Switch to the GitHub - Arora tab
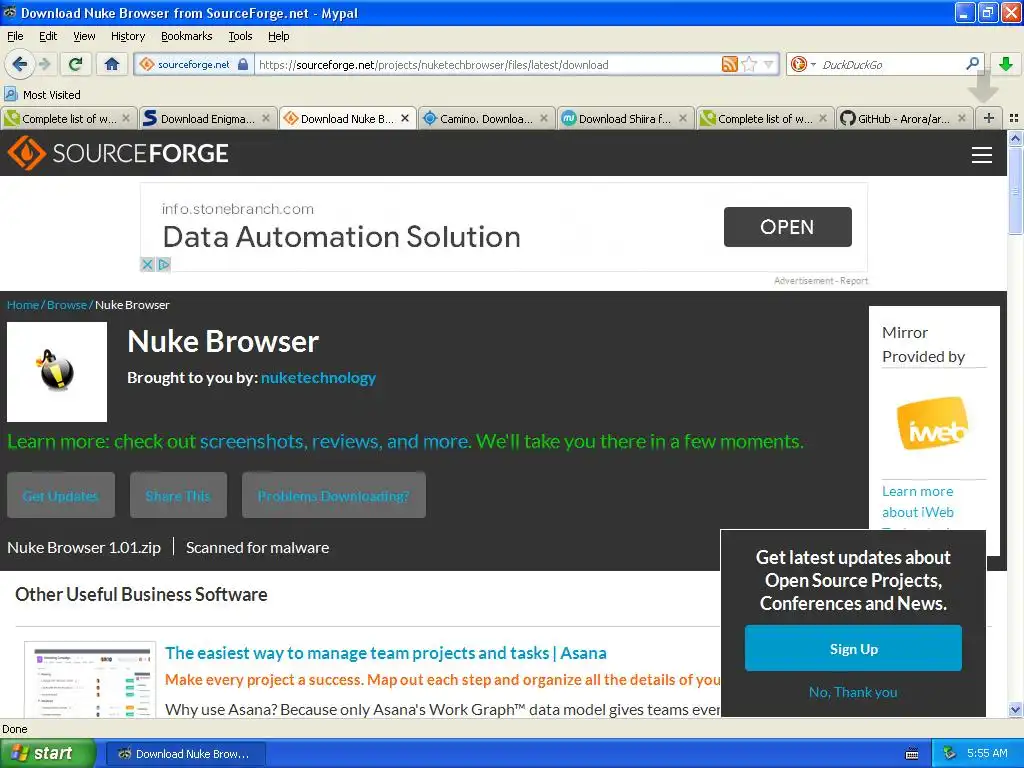This screenshot has width=1024, height=768. [x=903, y=118]
